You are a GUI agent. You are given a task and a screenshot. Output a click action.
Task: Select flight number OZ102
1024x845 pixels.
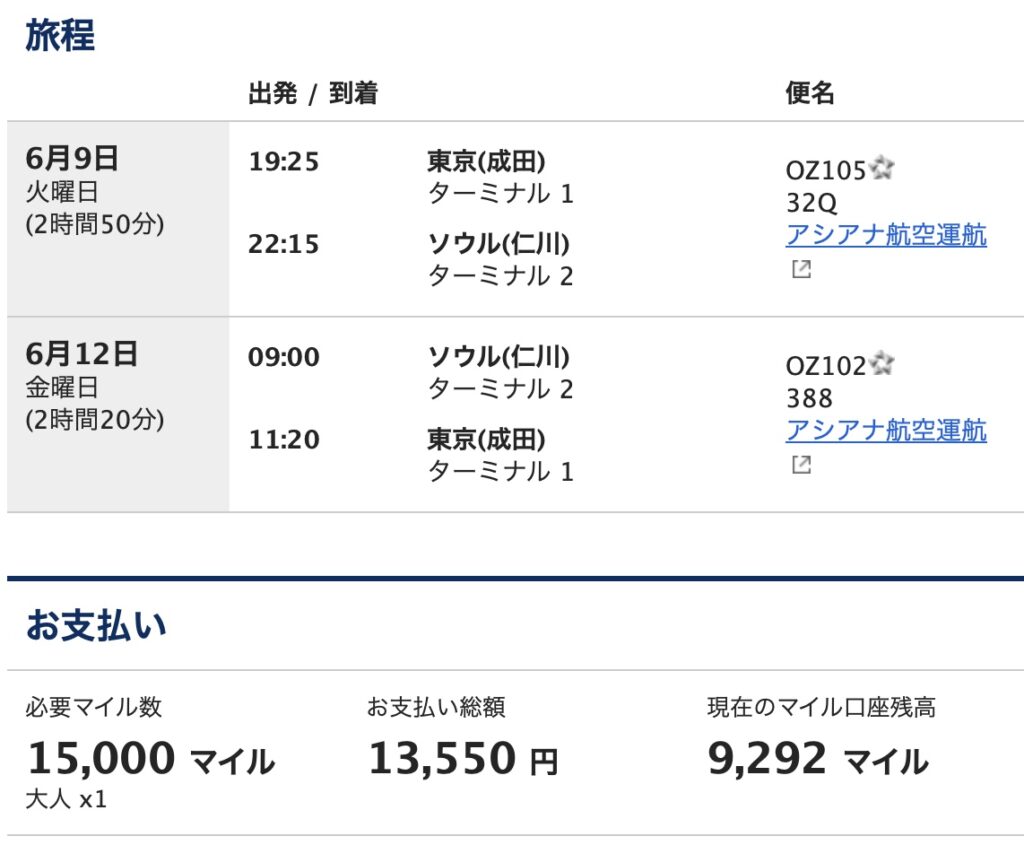click(x=825, y=367)
